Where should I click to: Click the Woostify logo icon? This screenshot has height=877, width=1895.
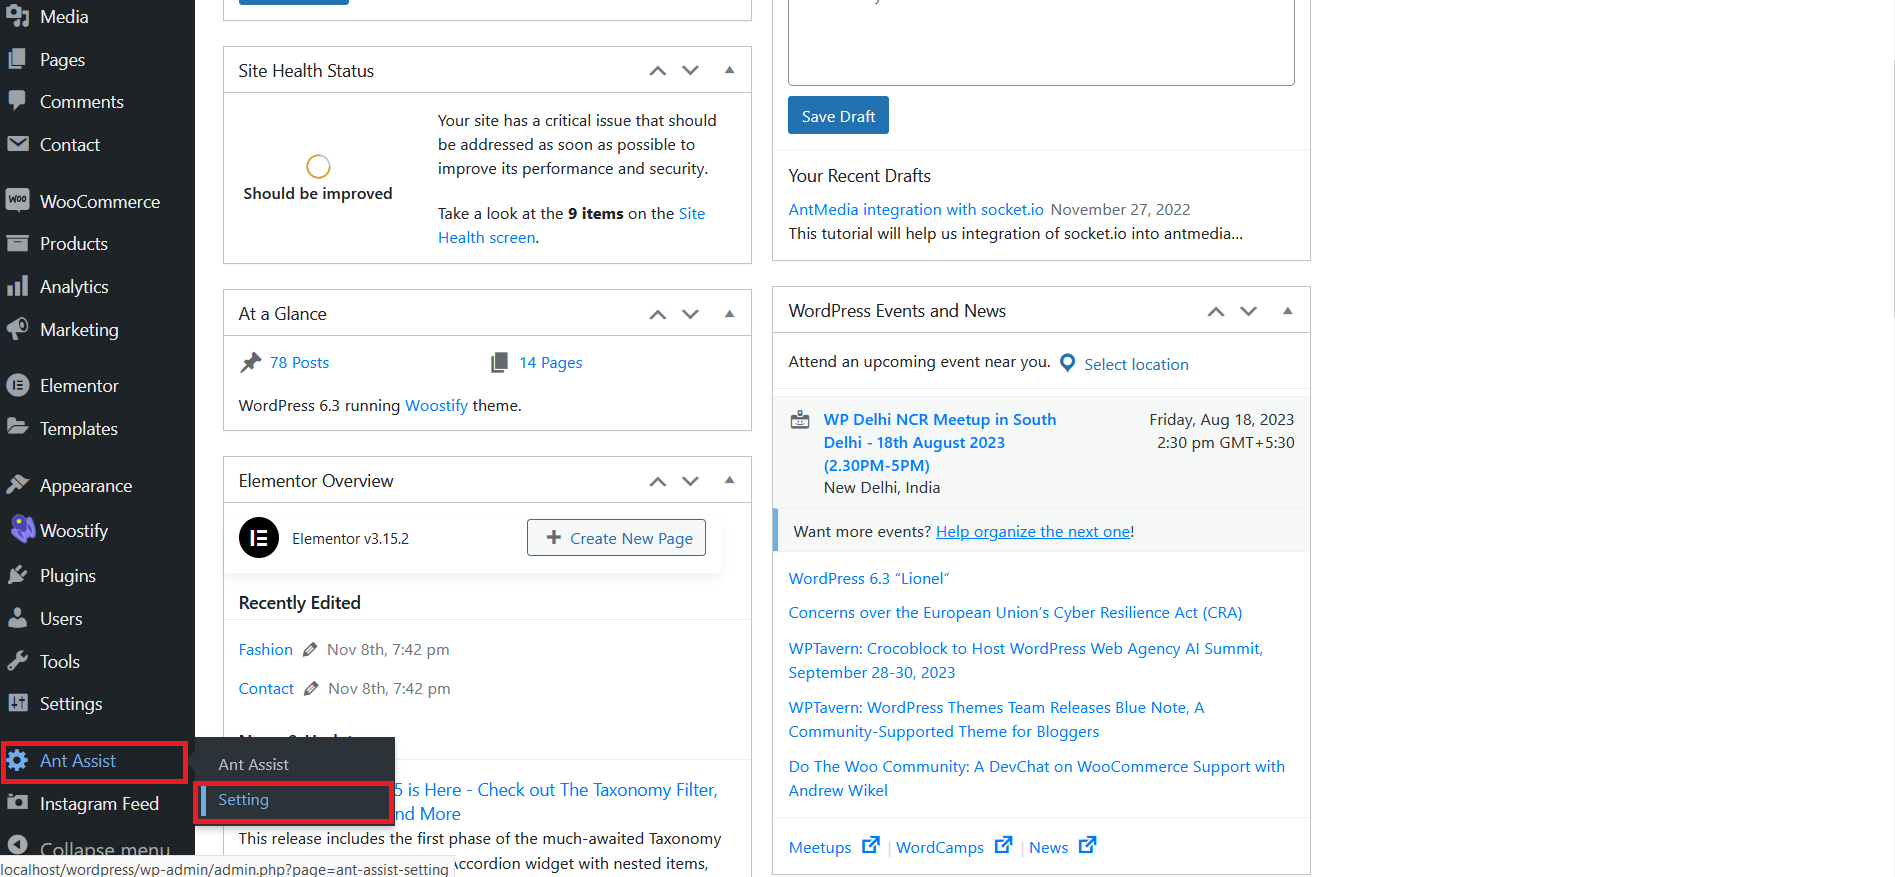[22, 528]
